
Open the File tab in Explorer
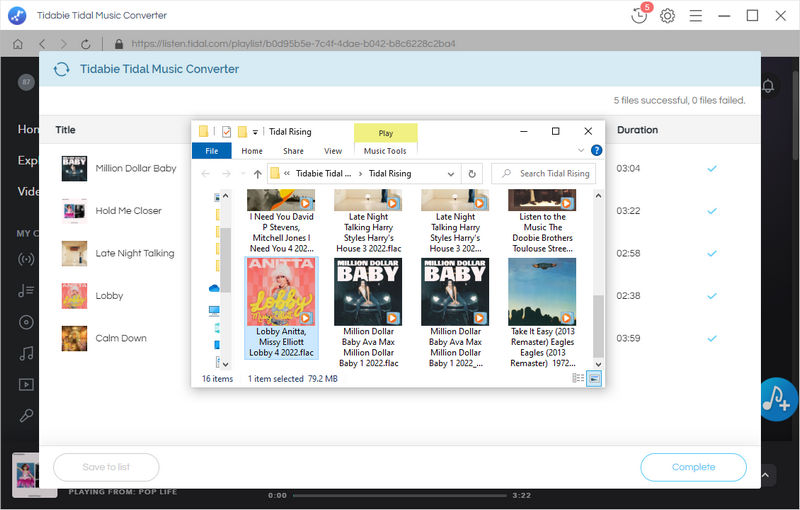click(212, 151)
